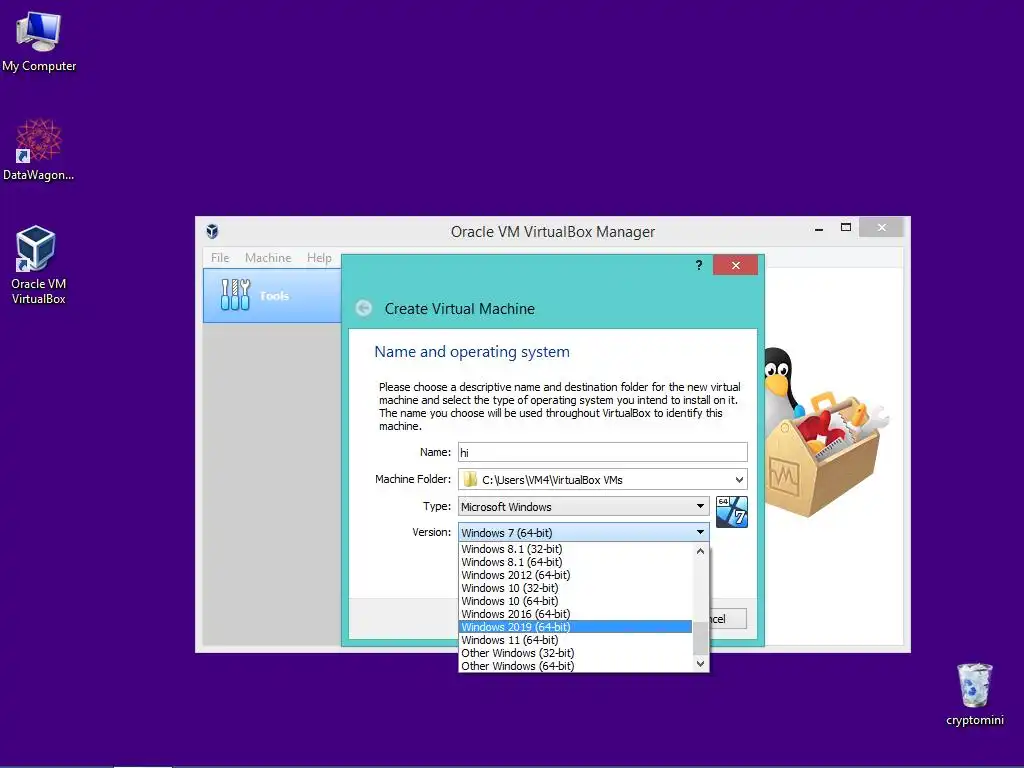
Task: Pick Windows 2016 (64-bit) in the version list
Action: pyautogui.click(x=575, y=614)
